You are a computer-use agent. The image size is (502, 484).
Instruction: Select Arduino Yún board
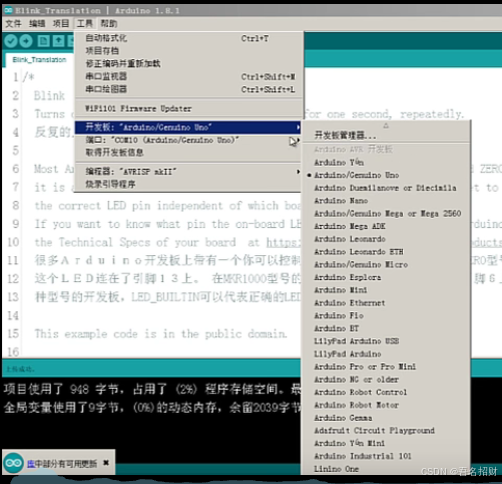386,162
